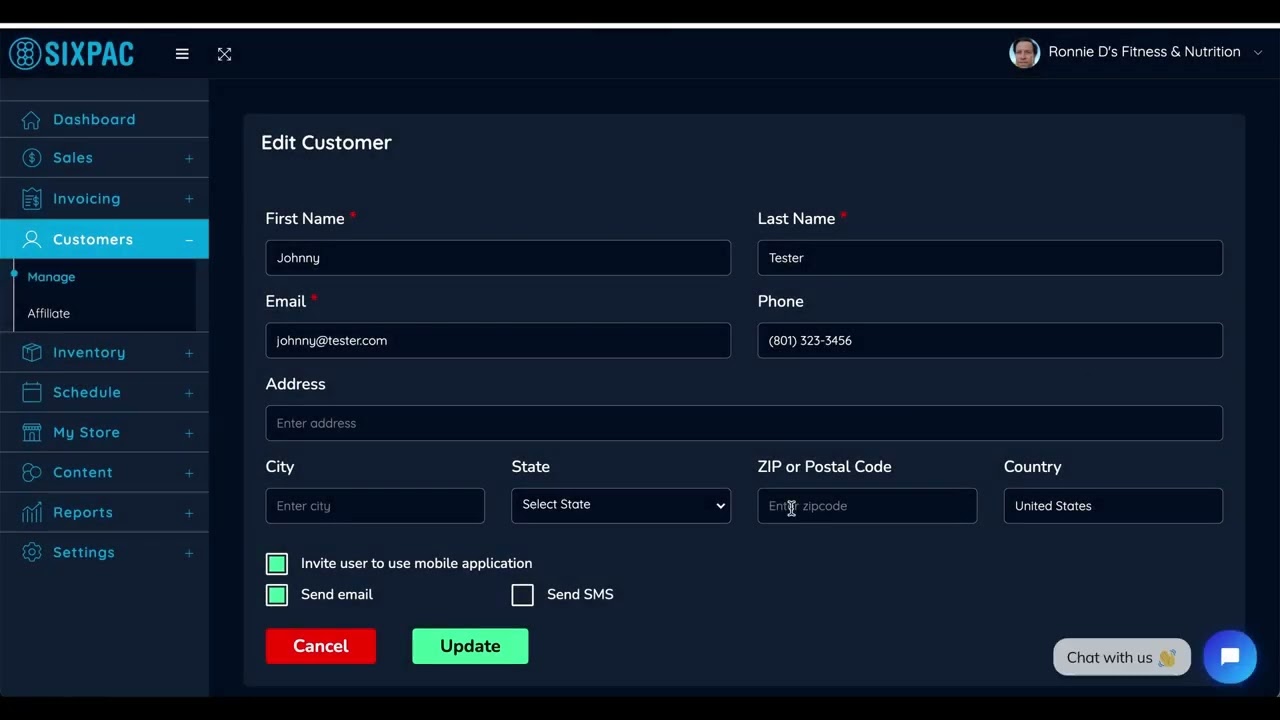Click Ronnie D's Fitness & Nutrition name
The image size is (1280, 720).
pyautogui.click(x=1144, y=52)
